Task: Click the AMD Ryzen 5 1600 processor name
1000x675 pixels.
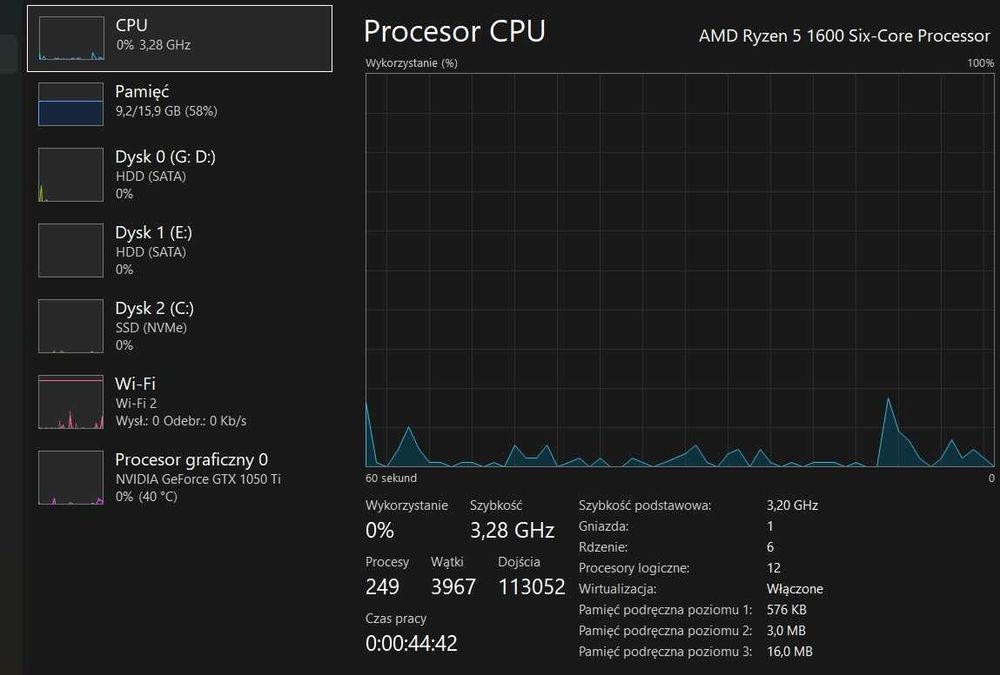Action: (x=844, y=36)
